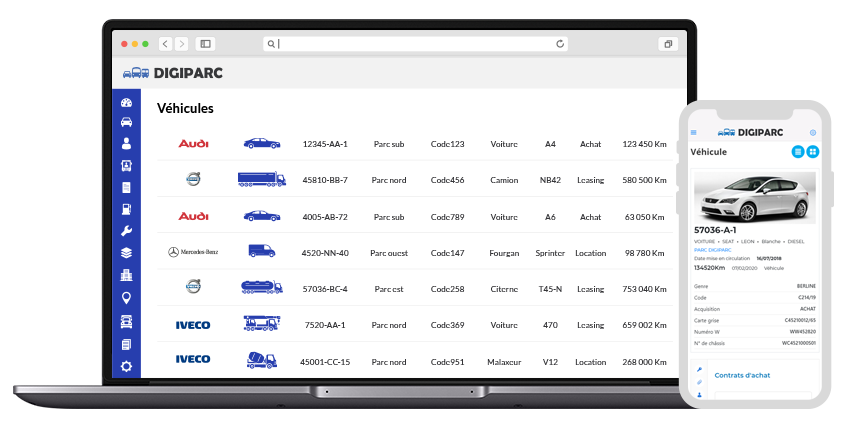This screenshot has height=424, width=848.
Task: Select plate 4005-AB-72
Action: (325, 217)
